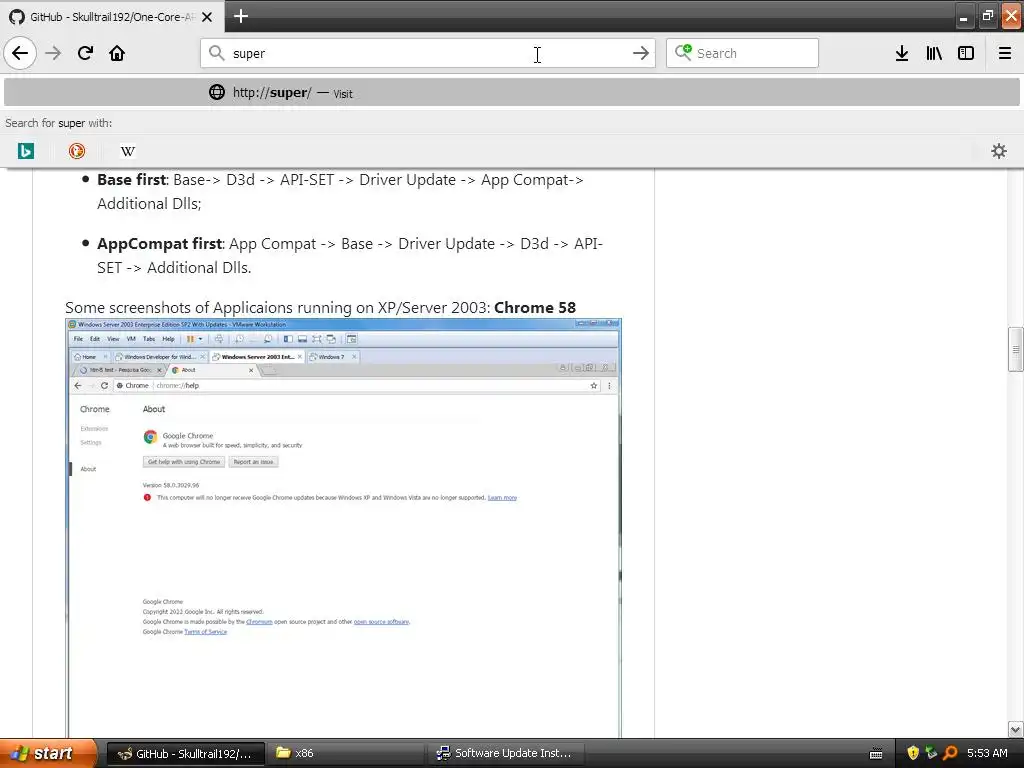
Task: Open search settings gear icon
Action: [999, 151]
